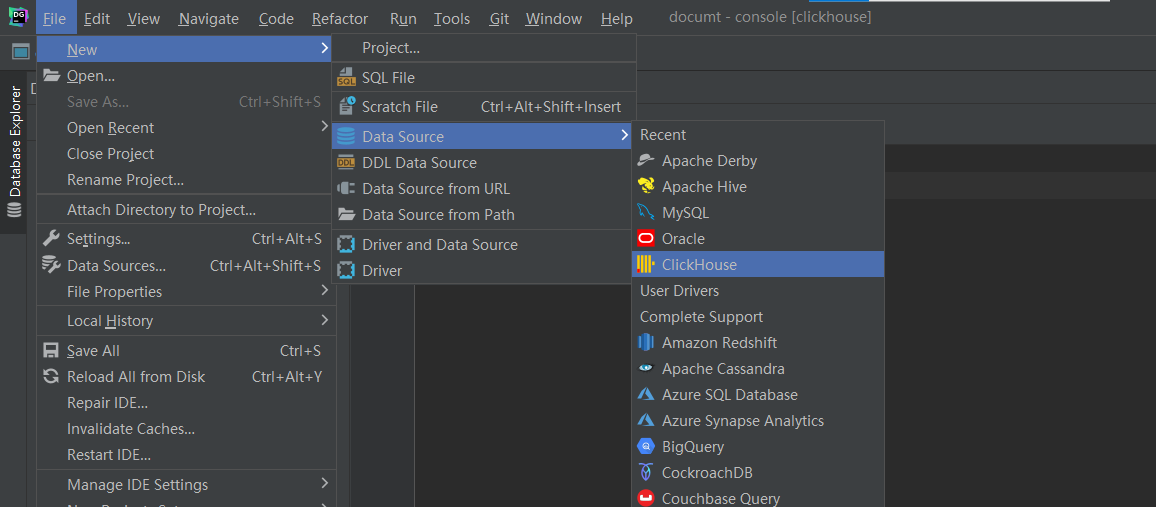1156x507 pixels.
Task: Open the View menu
Action: coord(144,18)
